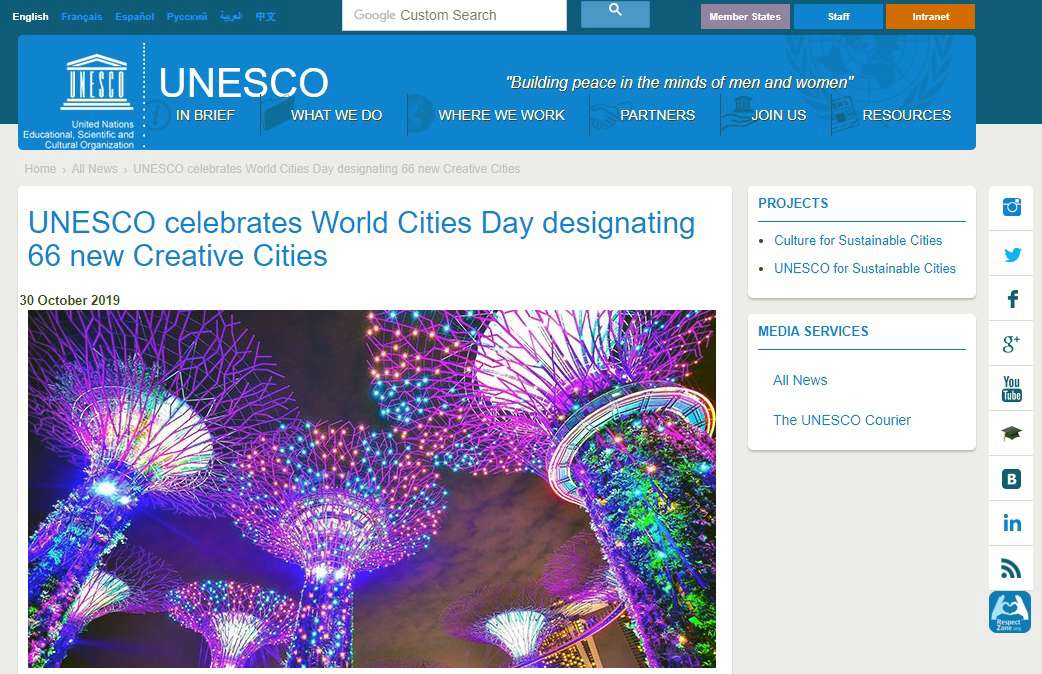This screenshot has width=1042, height=674.
Task: Click the date 30 October 2019
Action: tap(70, 300)
